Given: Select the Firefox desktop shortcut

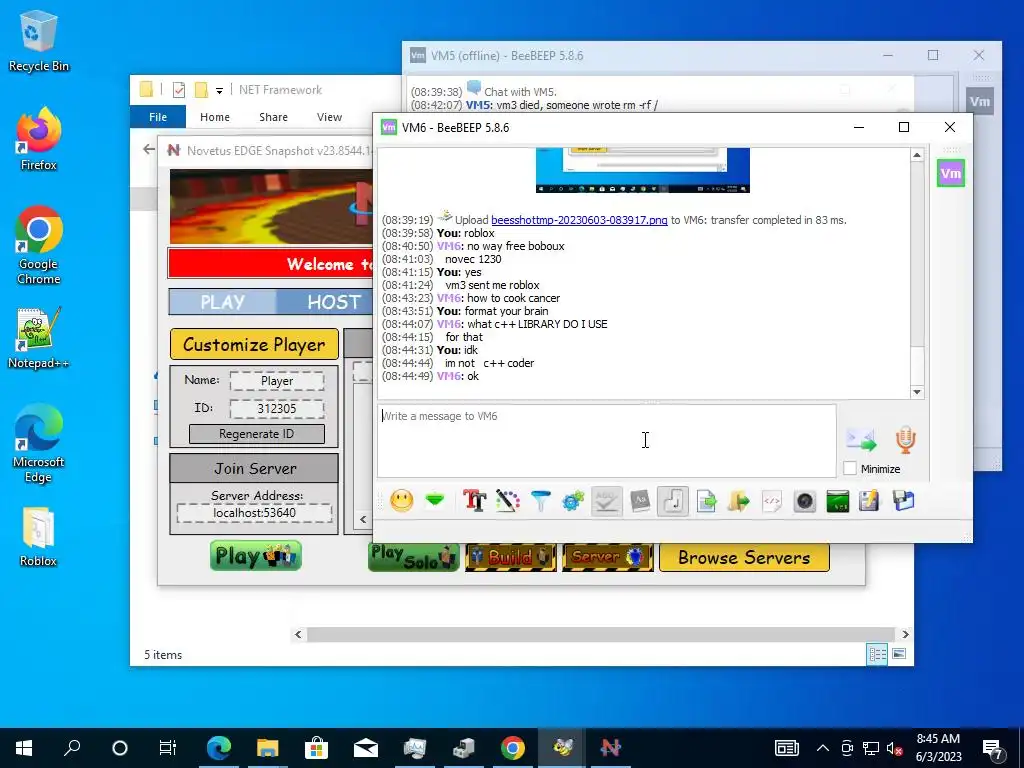Looking at the screenshot, I should coord(39,140).
